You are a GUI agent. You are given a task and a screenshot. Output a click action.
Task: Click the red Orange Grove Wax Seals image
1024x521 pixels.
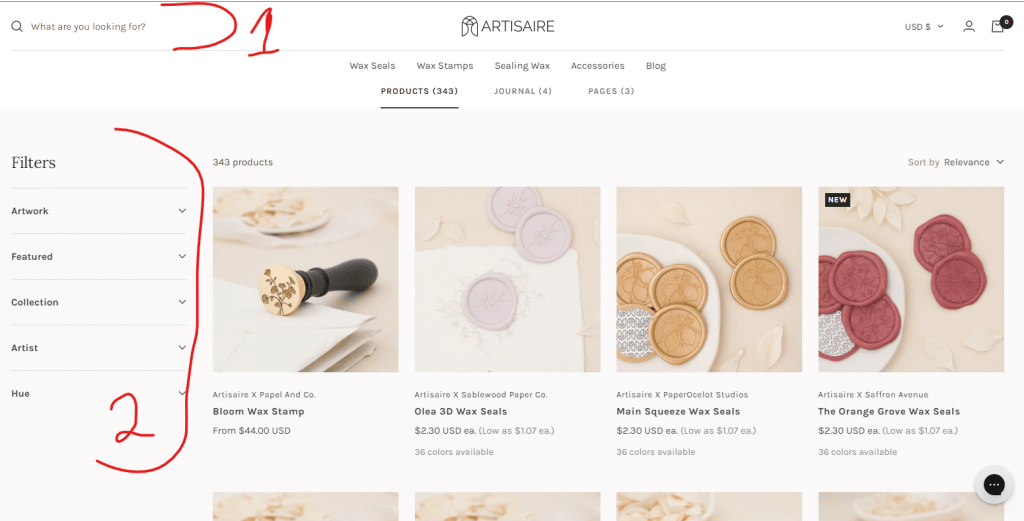click(x=911, y=279)
